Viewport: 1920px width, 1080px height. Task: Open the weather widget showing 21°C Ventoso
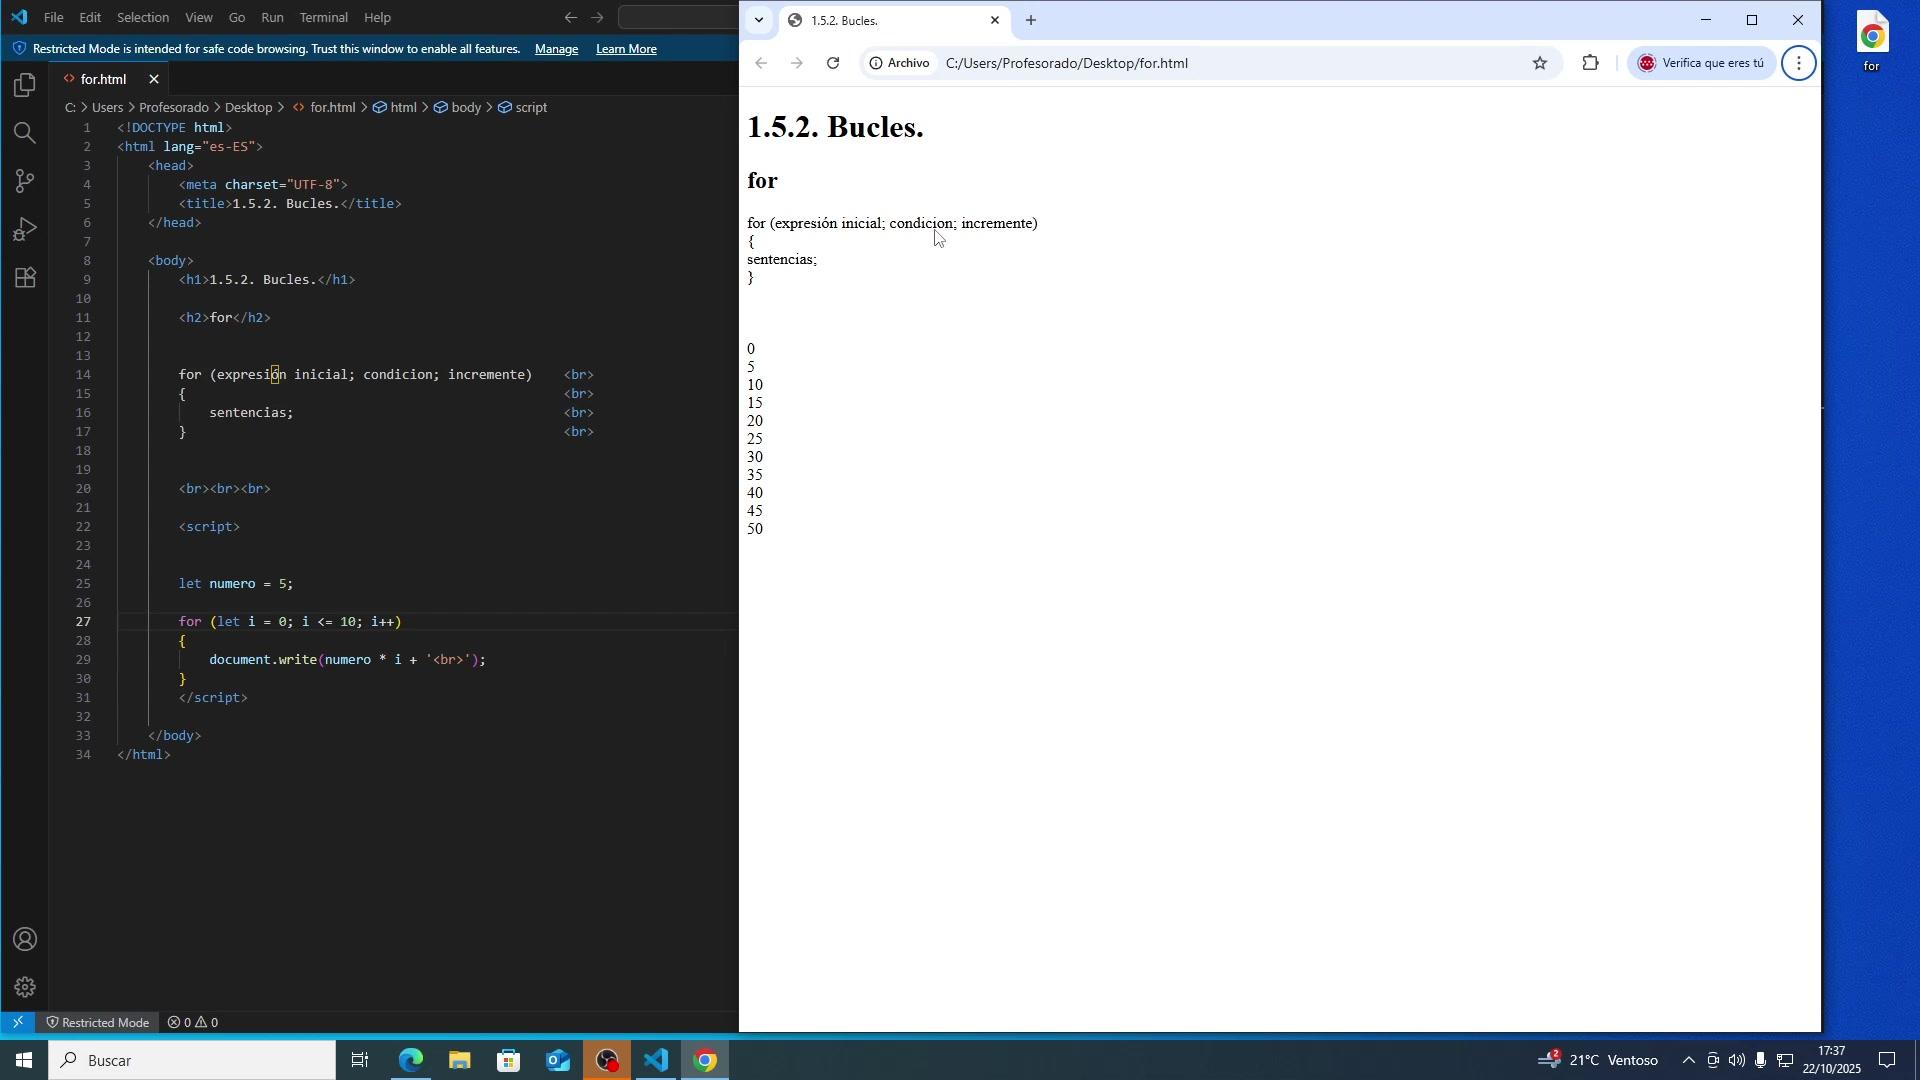(1598, 1061)
